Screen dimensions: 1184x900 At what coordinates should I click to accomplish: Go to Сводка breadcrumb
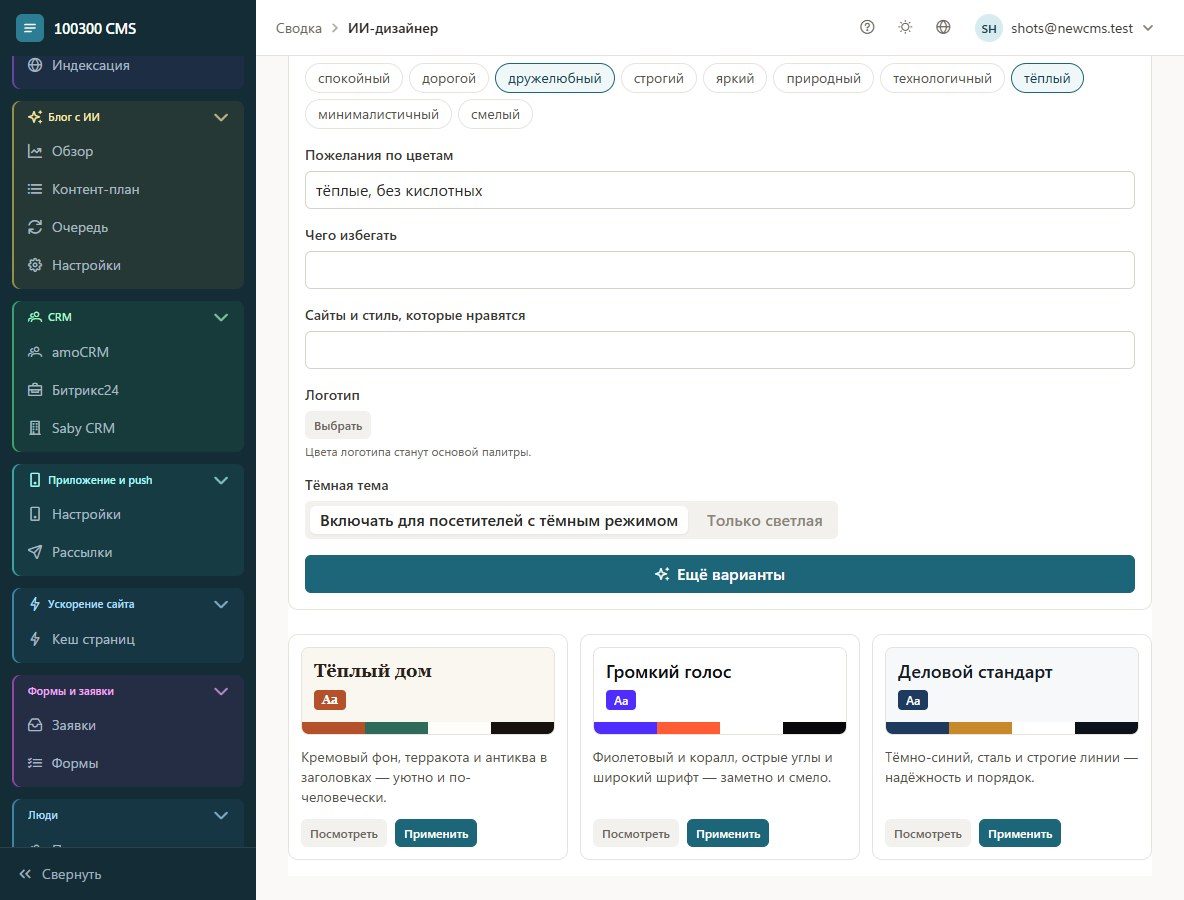tap(298, 28)
